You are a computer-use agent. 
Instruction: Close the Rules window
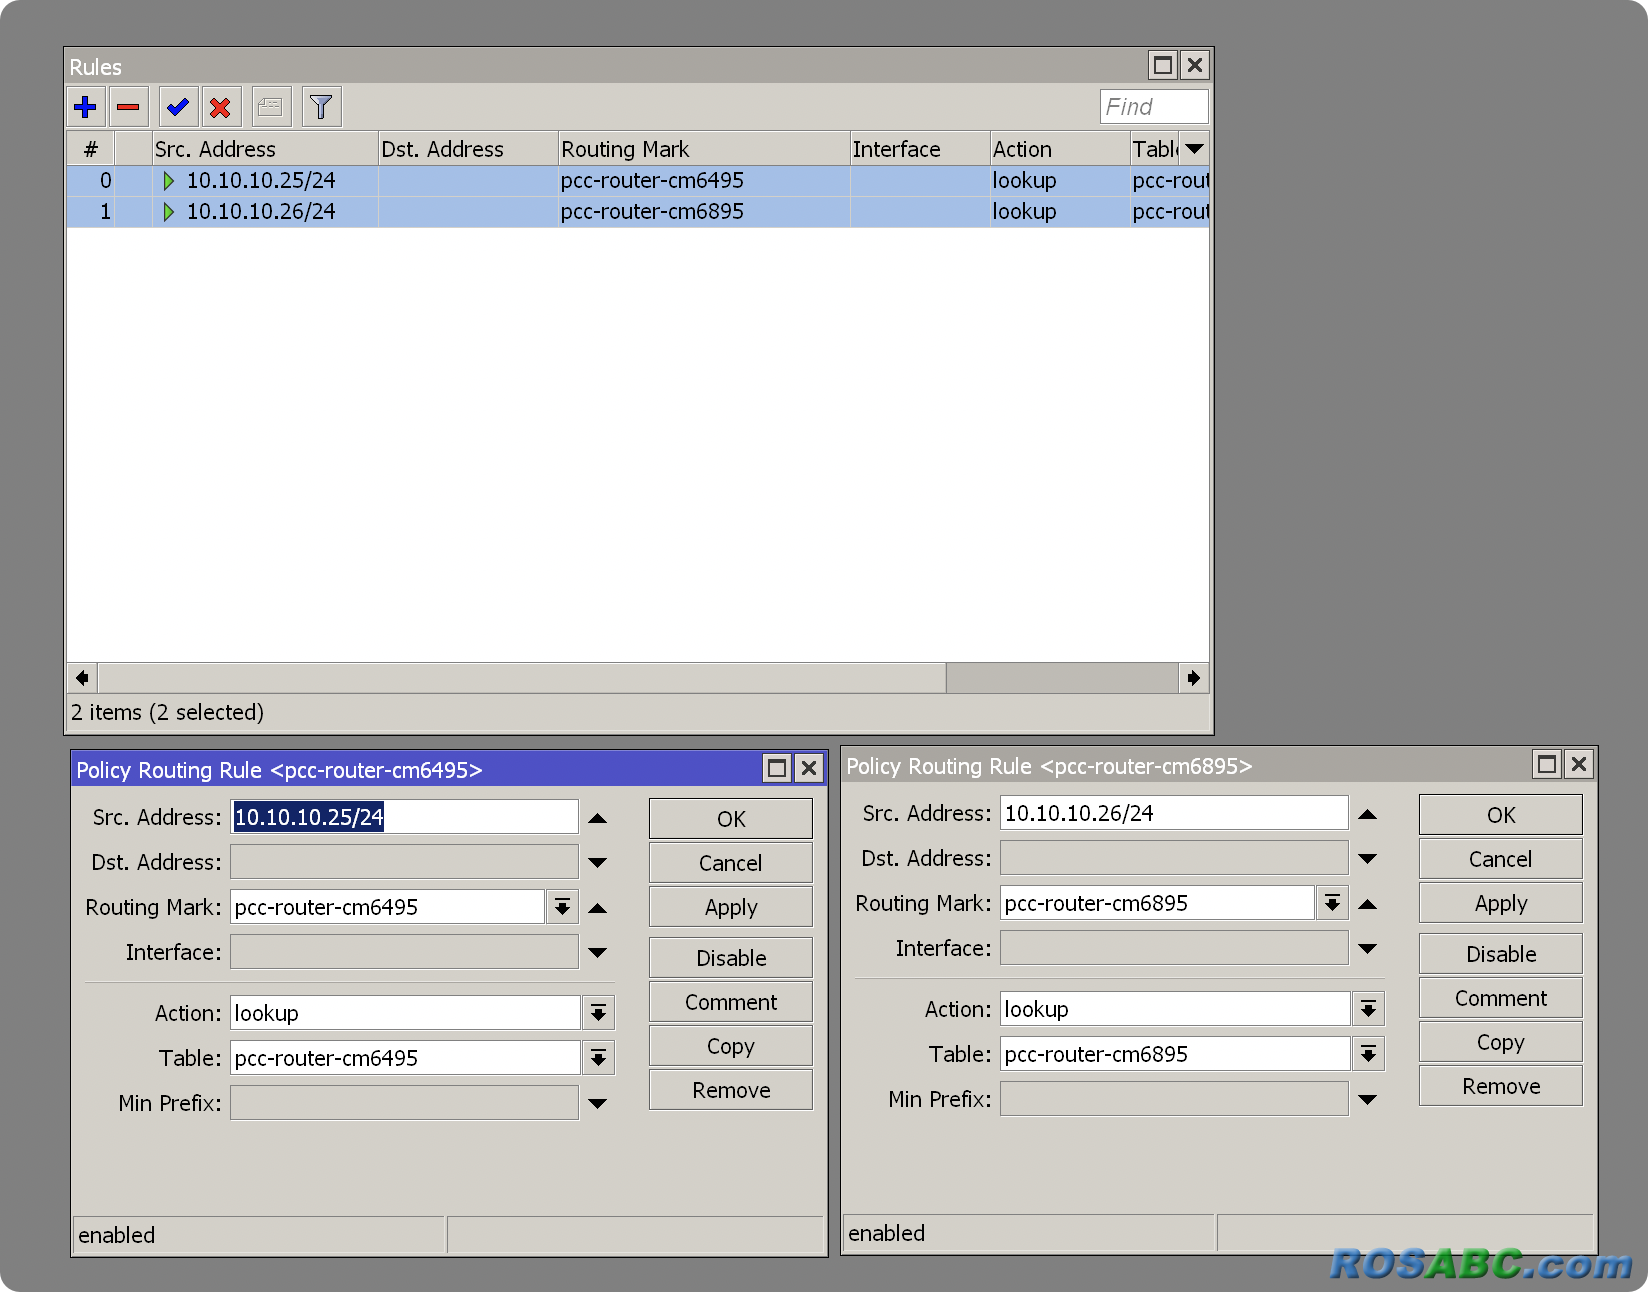click(x=1195, y=66)
